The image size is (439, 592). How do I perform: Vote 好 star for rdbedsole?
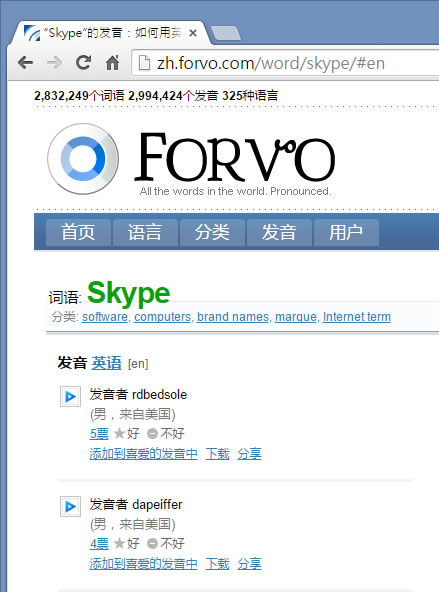coord(126,433)
